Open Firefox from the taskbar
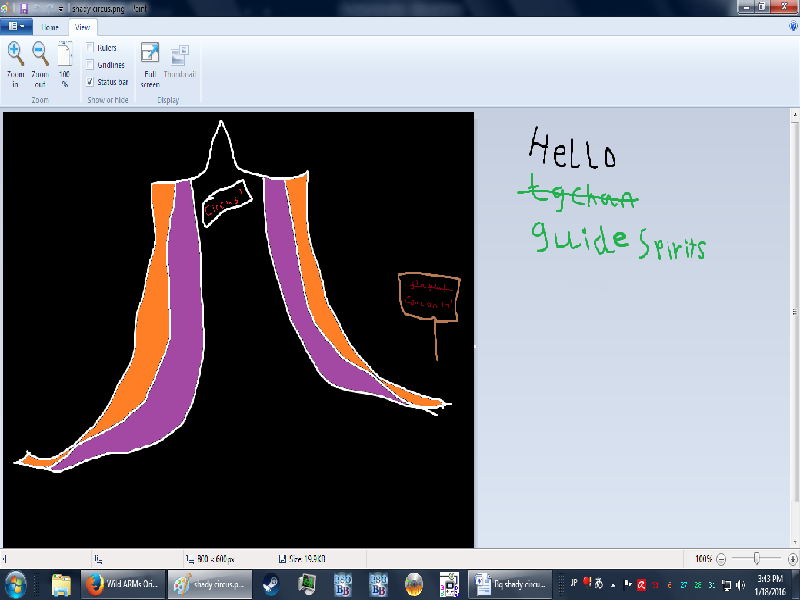 94,583
